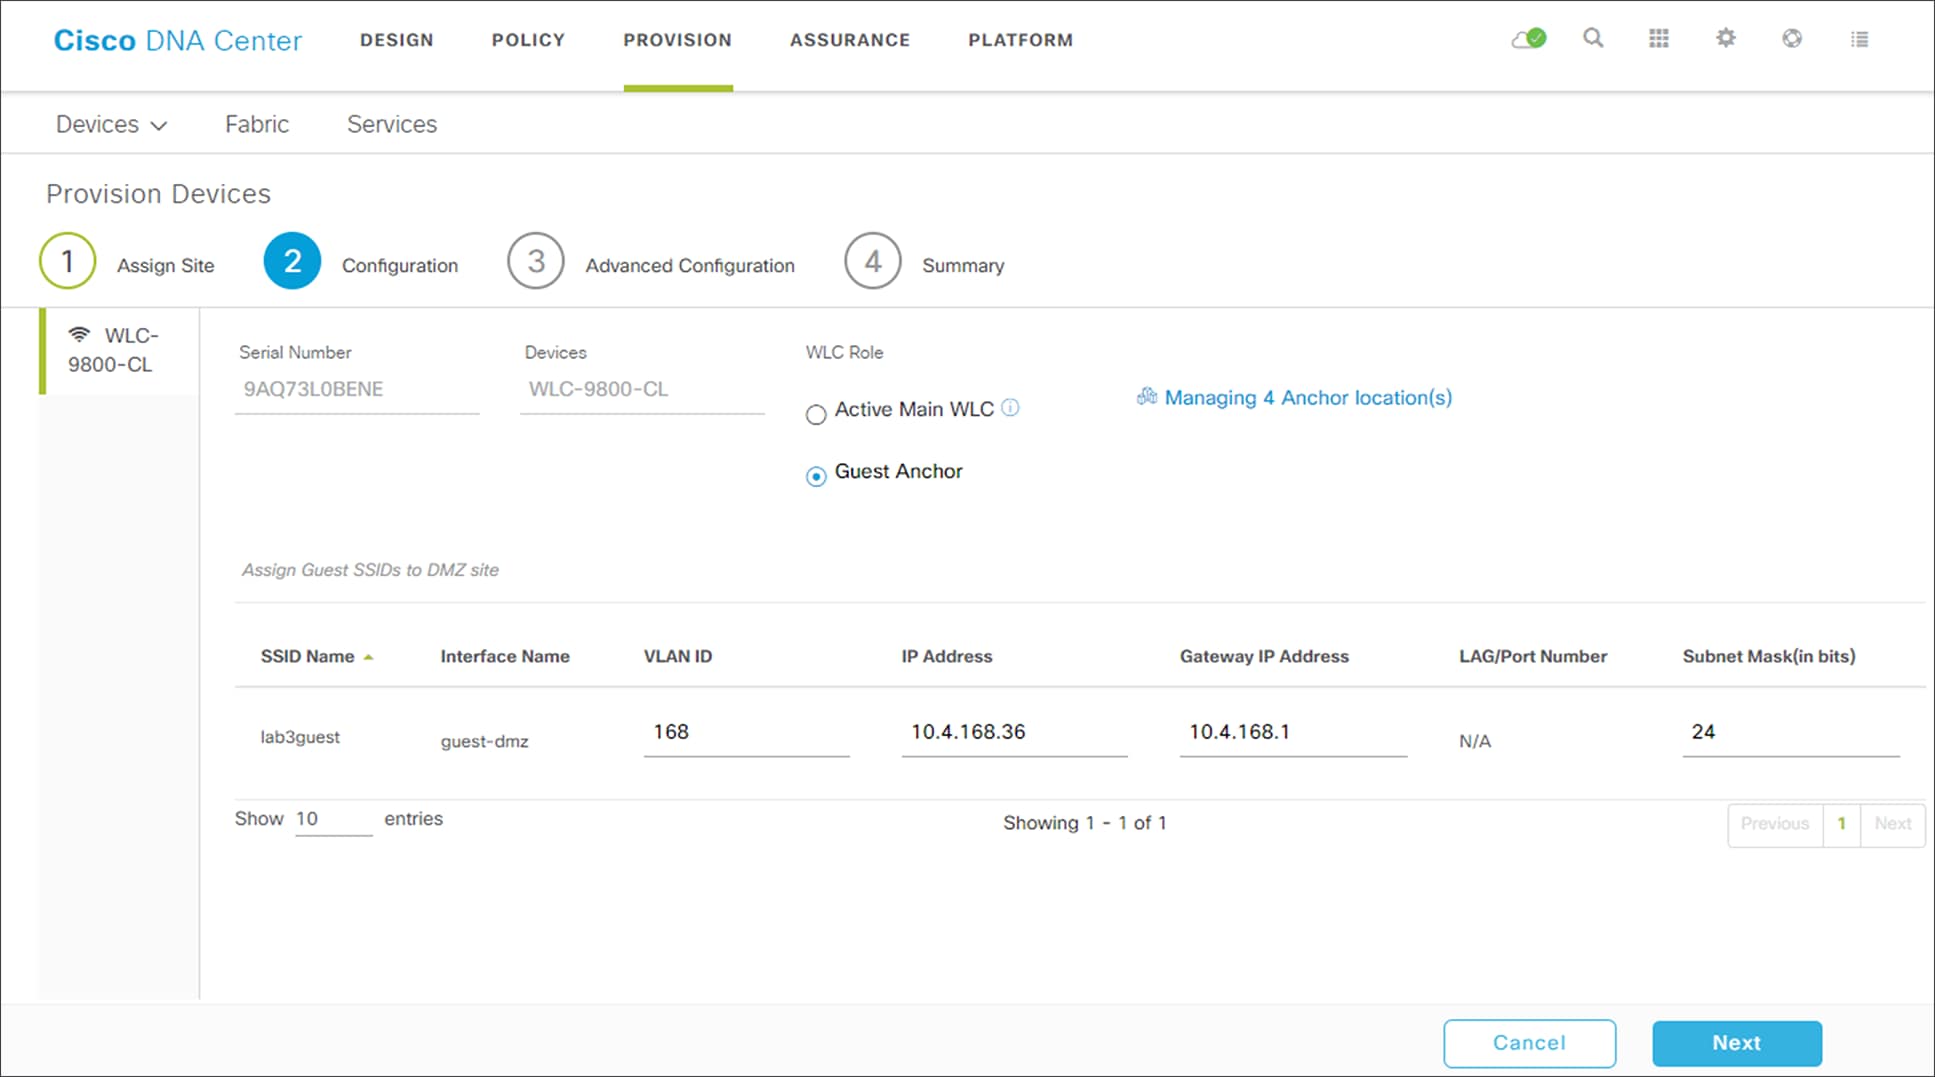Open the PROVISION menu

point(678,40)
